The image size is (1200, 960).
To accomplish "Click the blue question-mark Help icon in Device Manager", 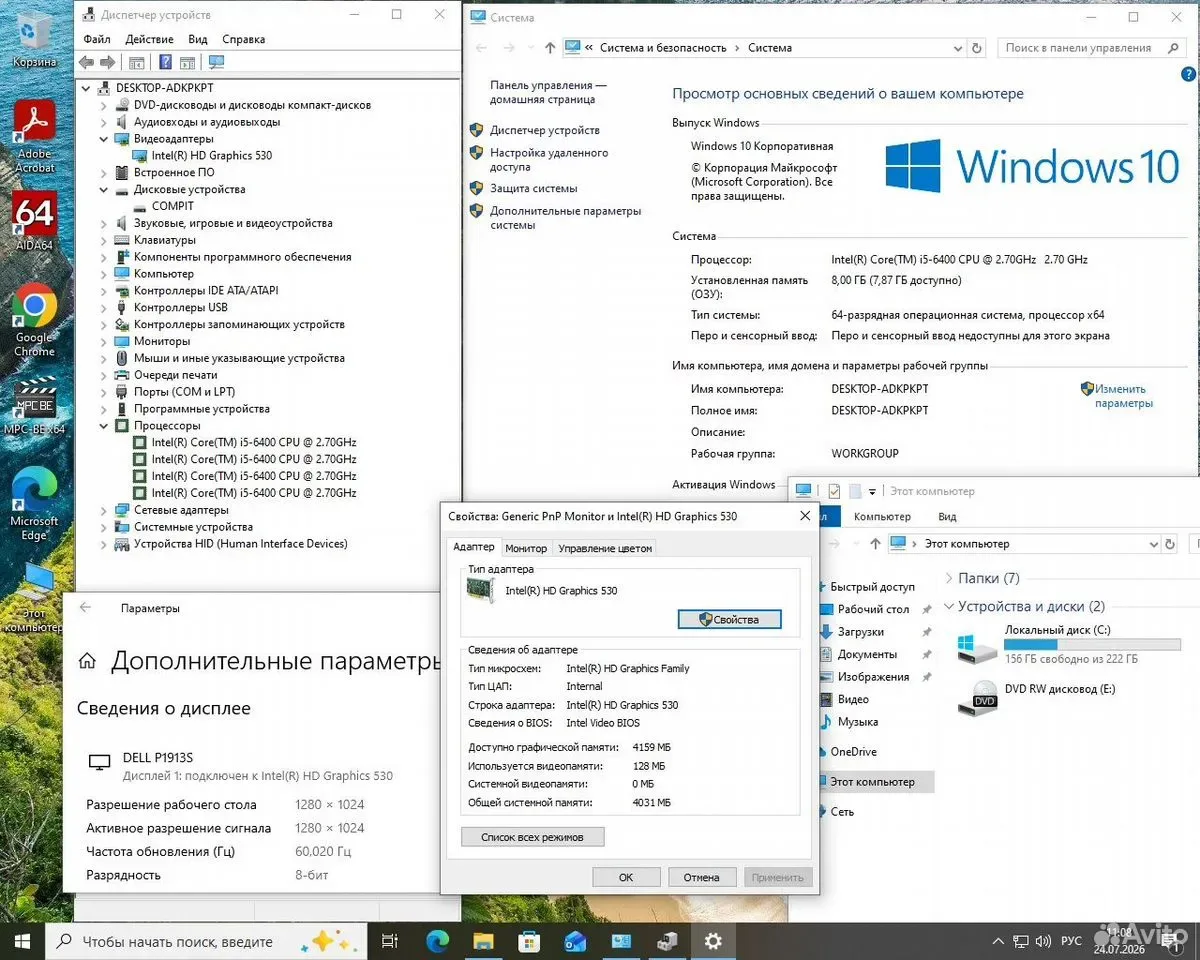I will tap(165, 62).
